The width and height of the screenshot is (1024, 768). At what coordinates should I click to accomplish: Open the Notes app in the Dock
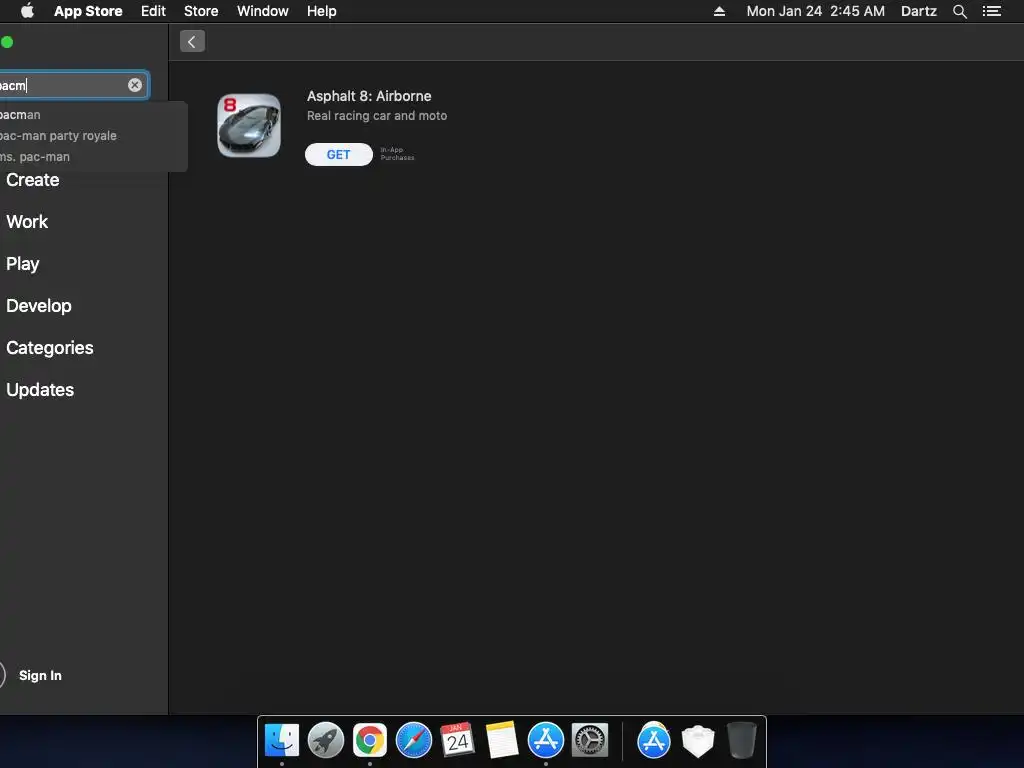point(502,741)
